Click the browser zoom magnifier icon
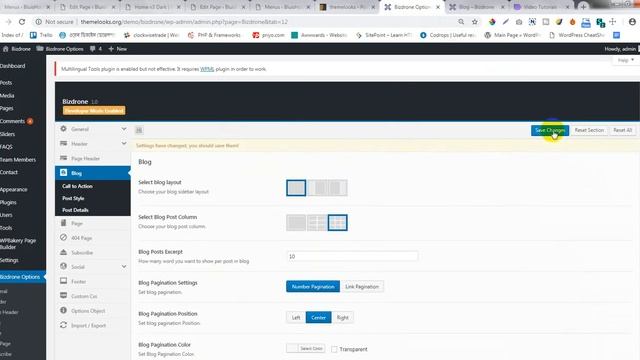 461,22
